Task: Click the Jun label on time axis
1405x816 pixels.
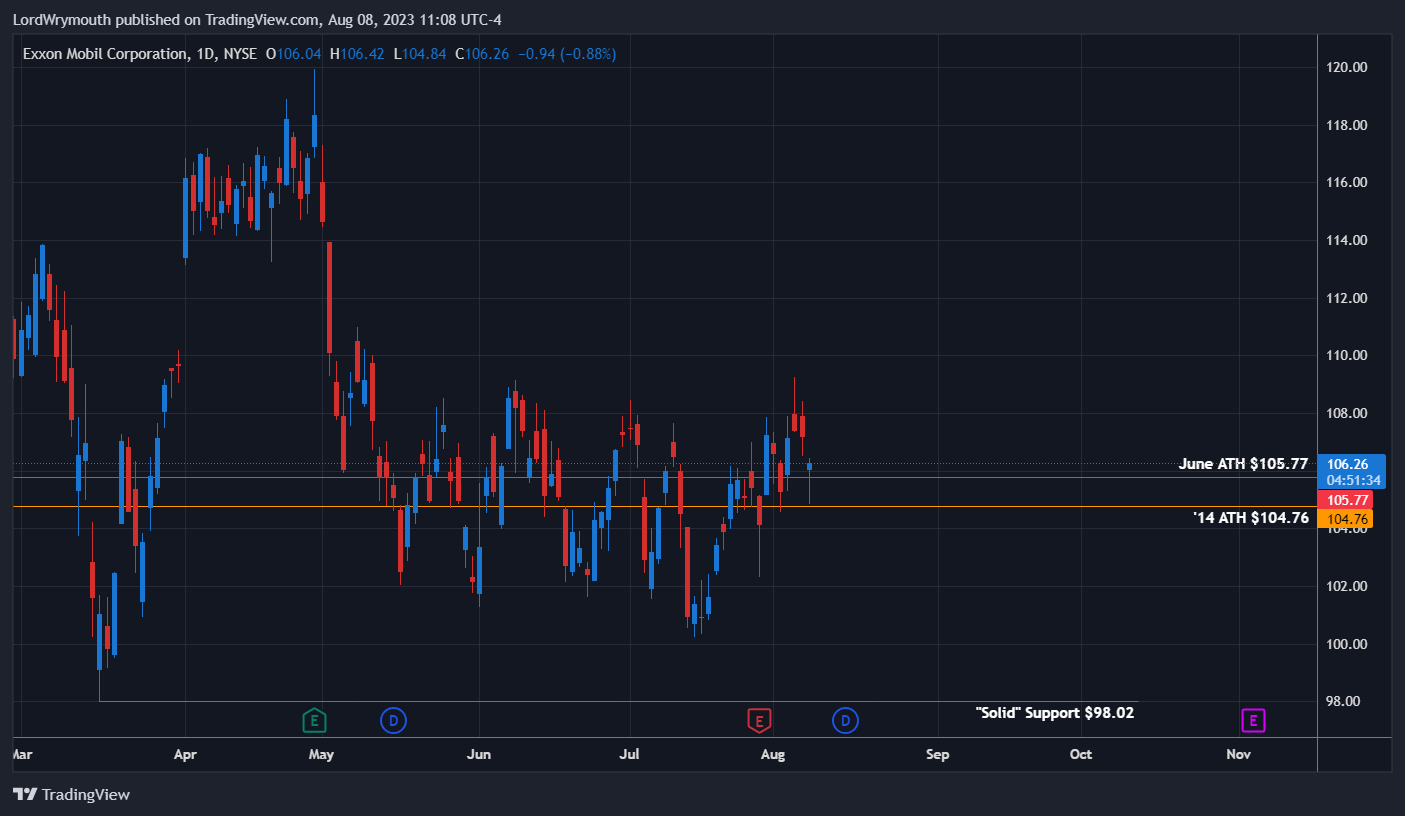Action: coord(479,754)
